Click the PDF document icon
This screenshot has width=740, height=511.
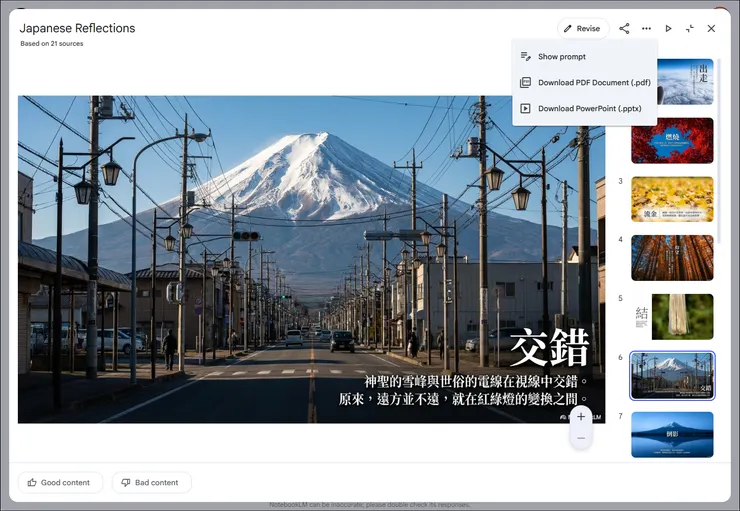(x=525, y=83)
